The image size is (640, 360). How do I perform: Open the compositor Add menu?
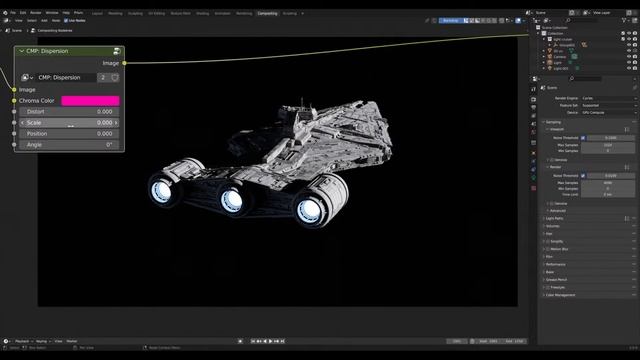point(44,20)
